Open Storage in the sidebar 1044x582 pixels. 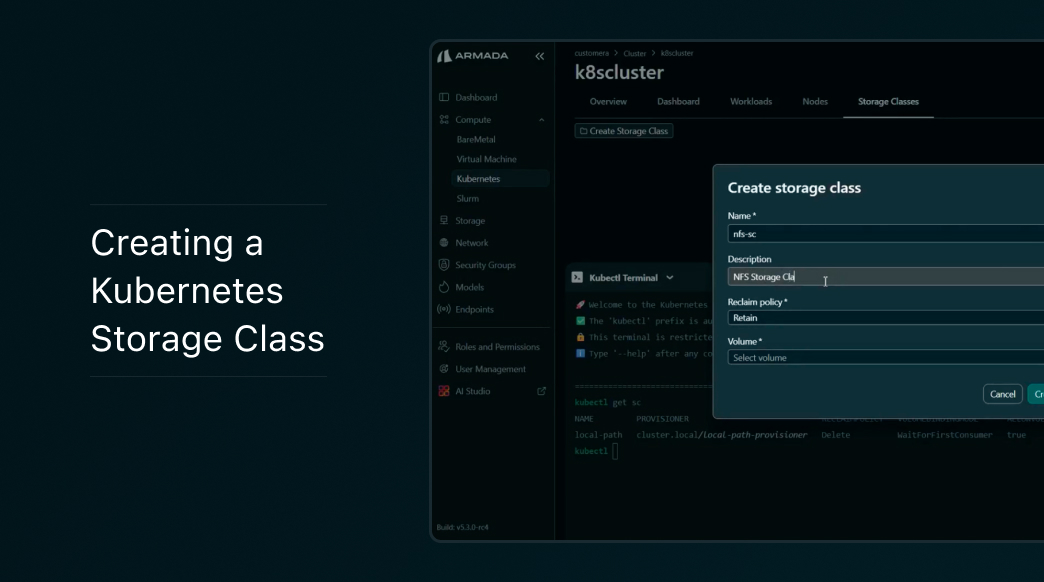pyautogui.click(x=470, y=220)
